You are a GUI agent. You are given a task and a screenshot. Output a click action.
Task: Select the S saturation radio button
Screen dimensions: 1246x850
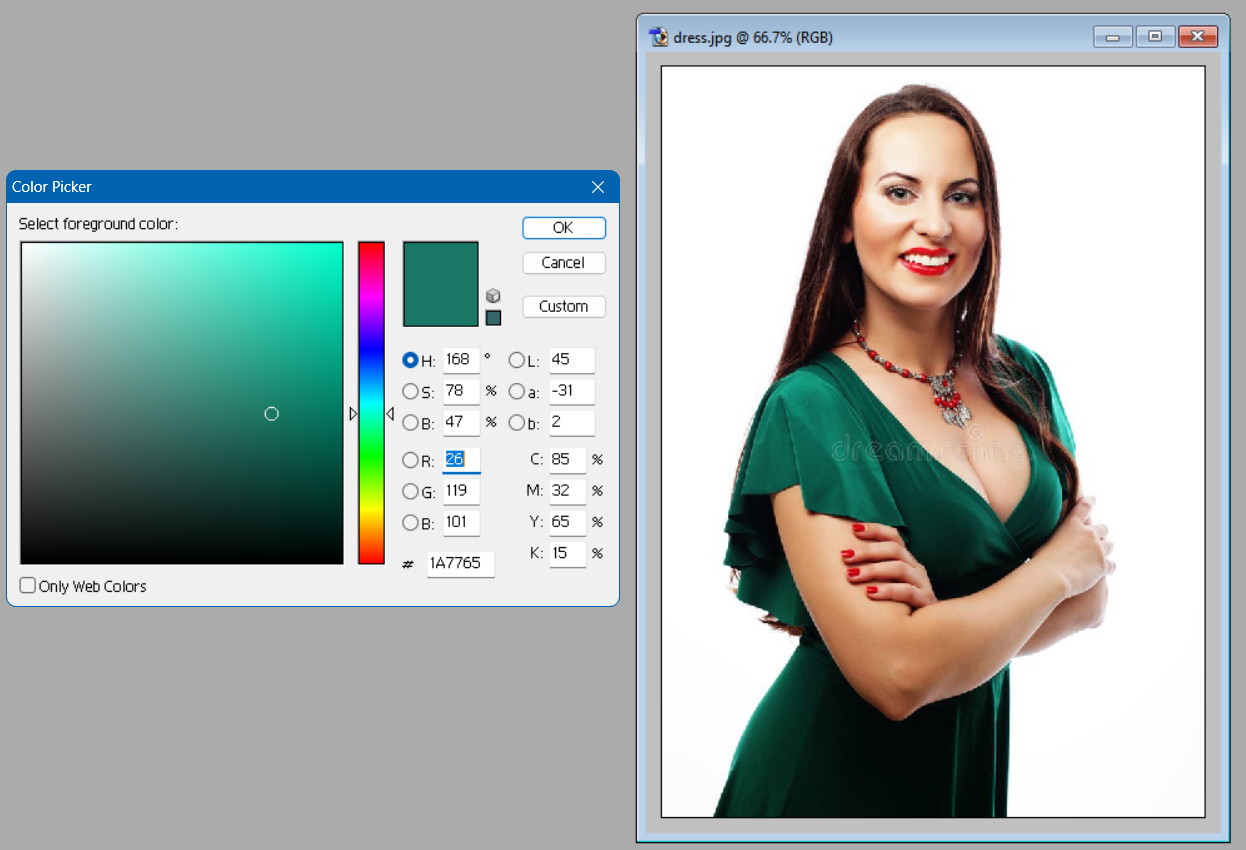[410, 391]
